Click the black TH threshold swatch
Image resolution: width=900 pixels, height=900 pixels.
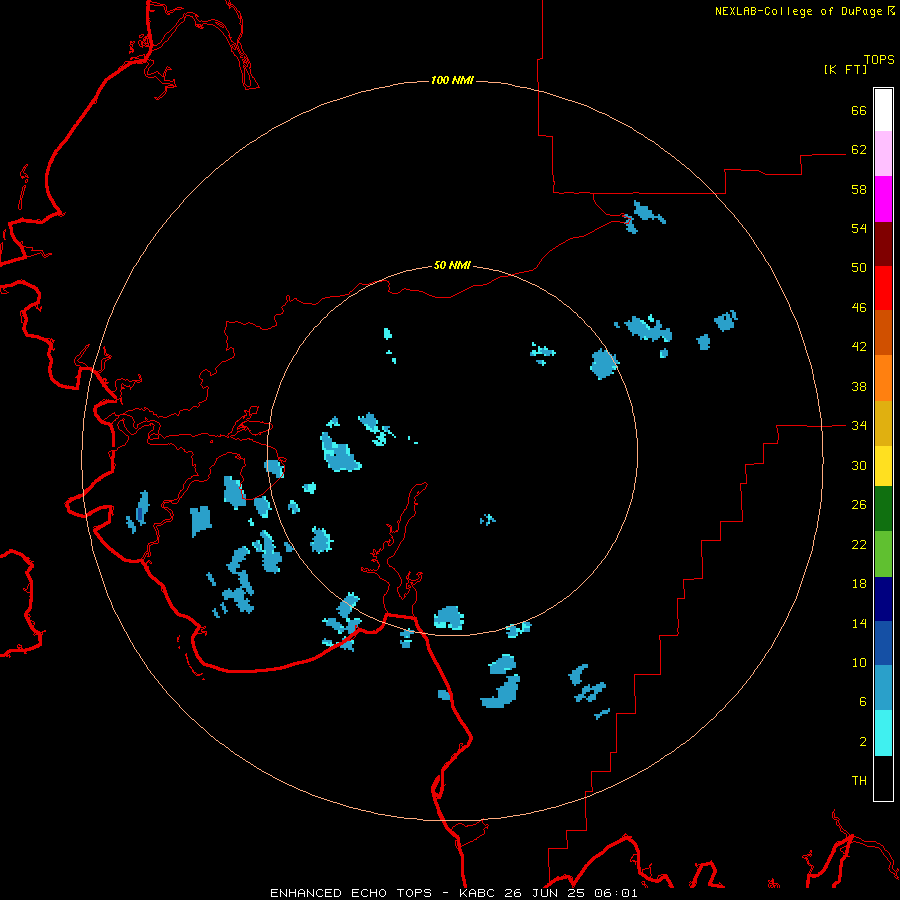click(883, 778)
